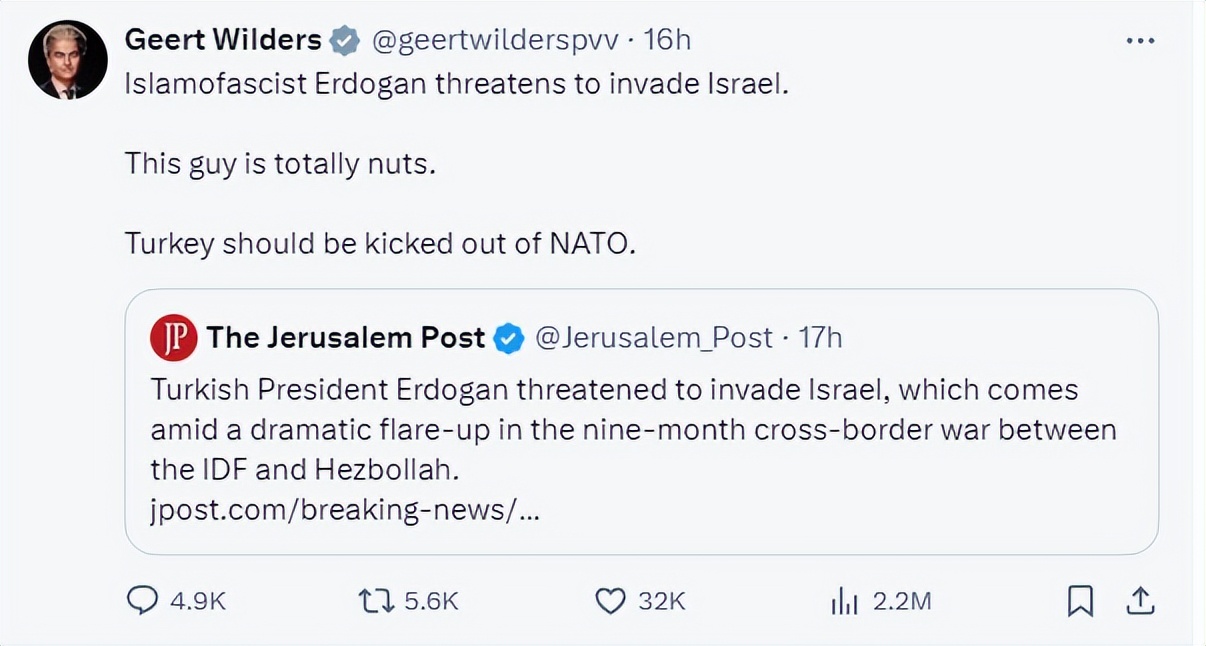Share the tweet via the upload arrow icon

coord(1139,600)
